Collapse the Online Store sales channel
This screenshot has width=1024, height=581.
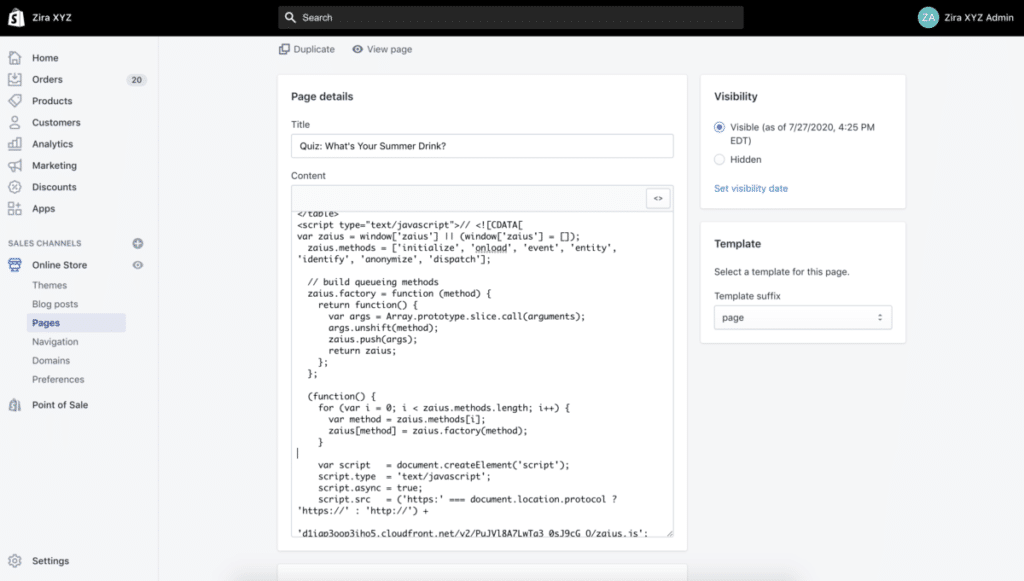(x=59, y=265)
